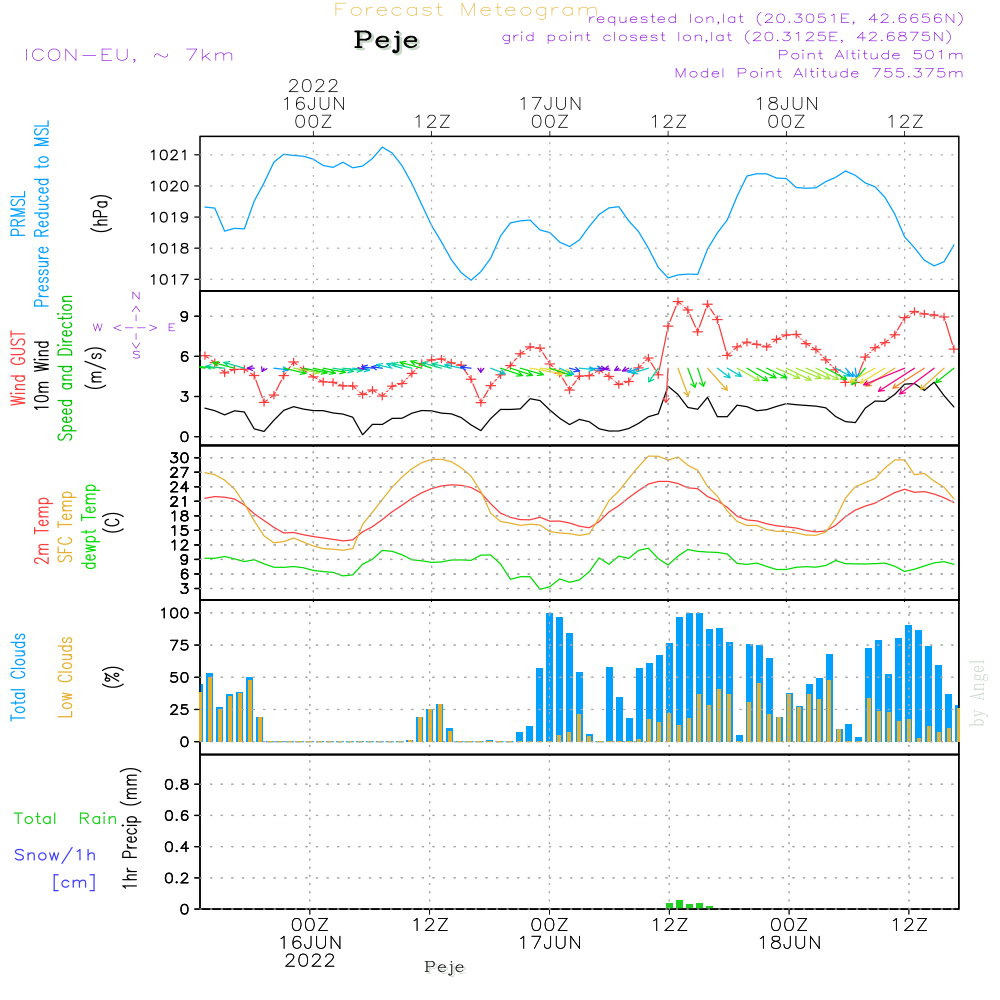Click the orange SFC Temp legend label

tap(66, 525)
